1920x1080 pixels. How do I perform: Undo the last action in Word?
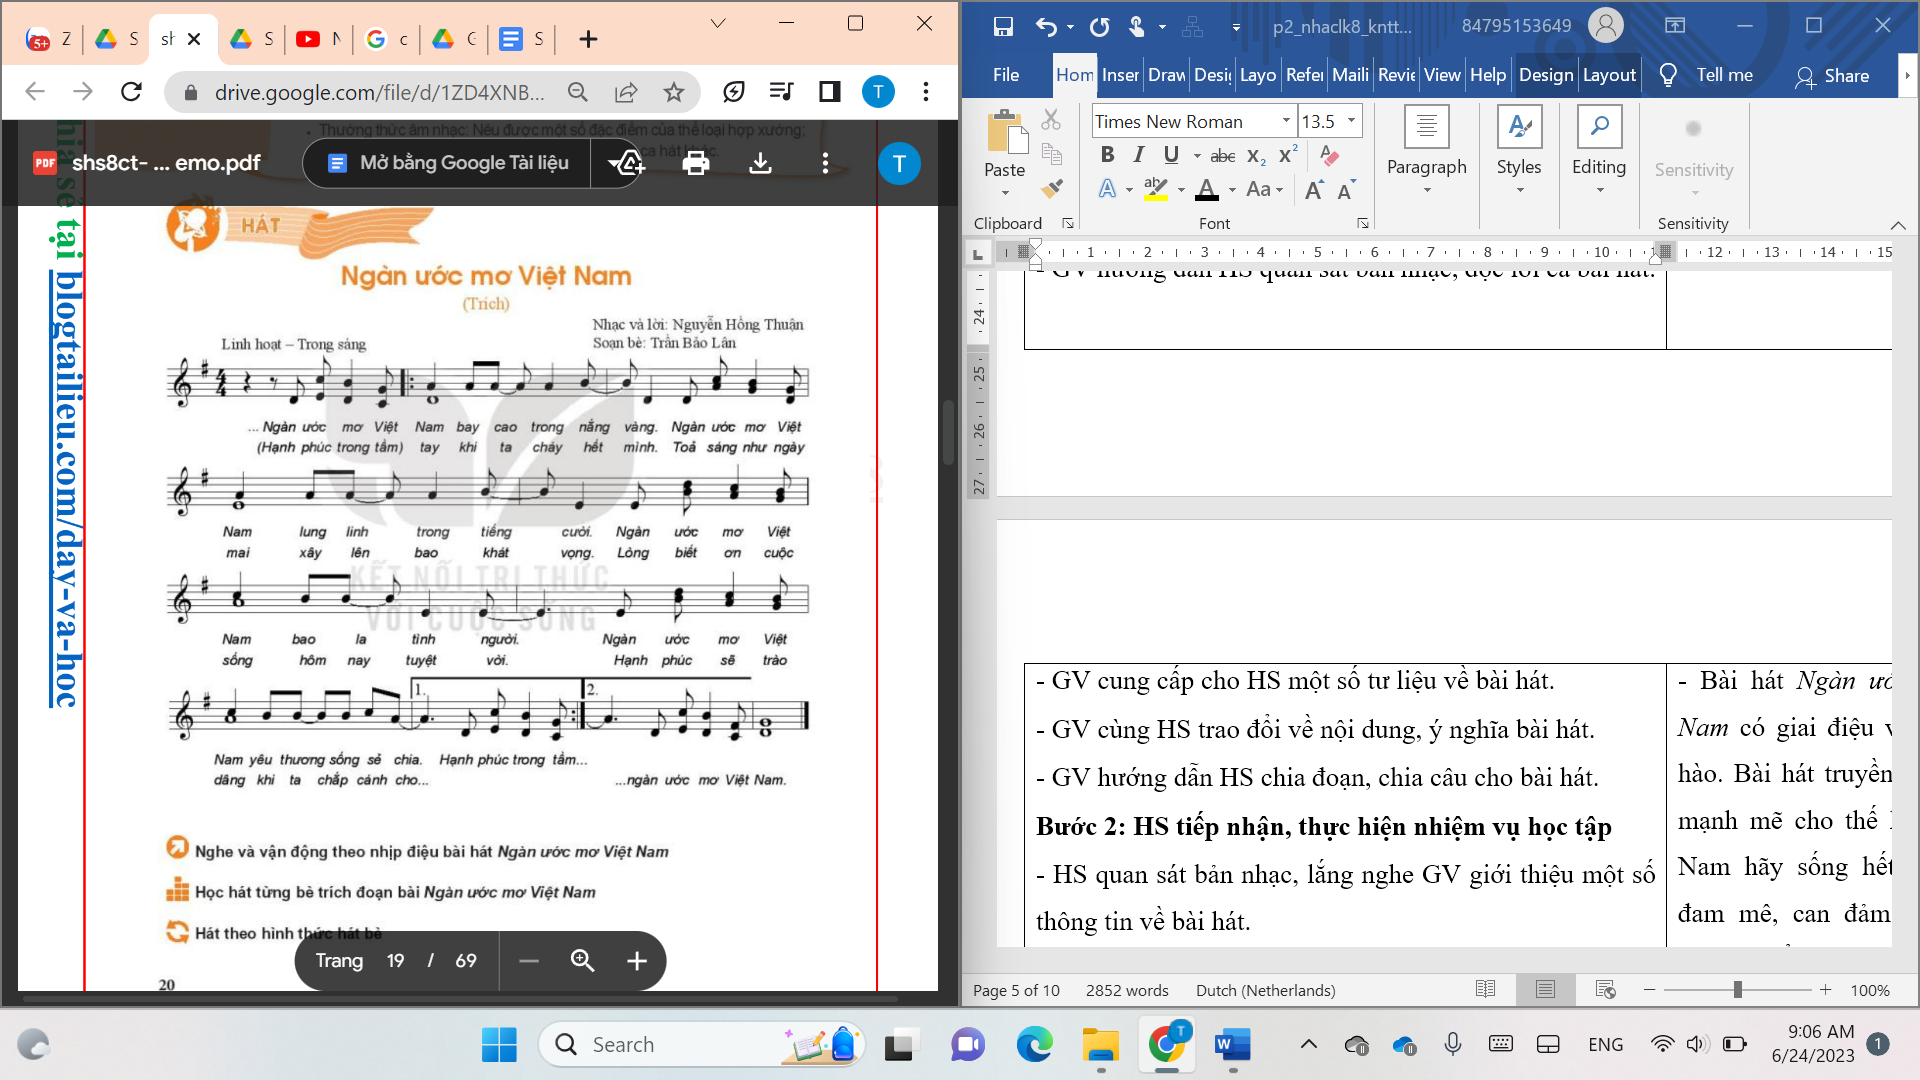coord(1046,27)
